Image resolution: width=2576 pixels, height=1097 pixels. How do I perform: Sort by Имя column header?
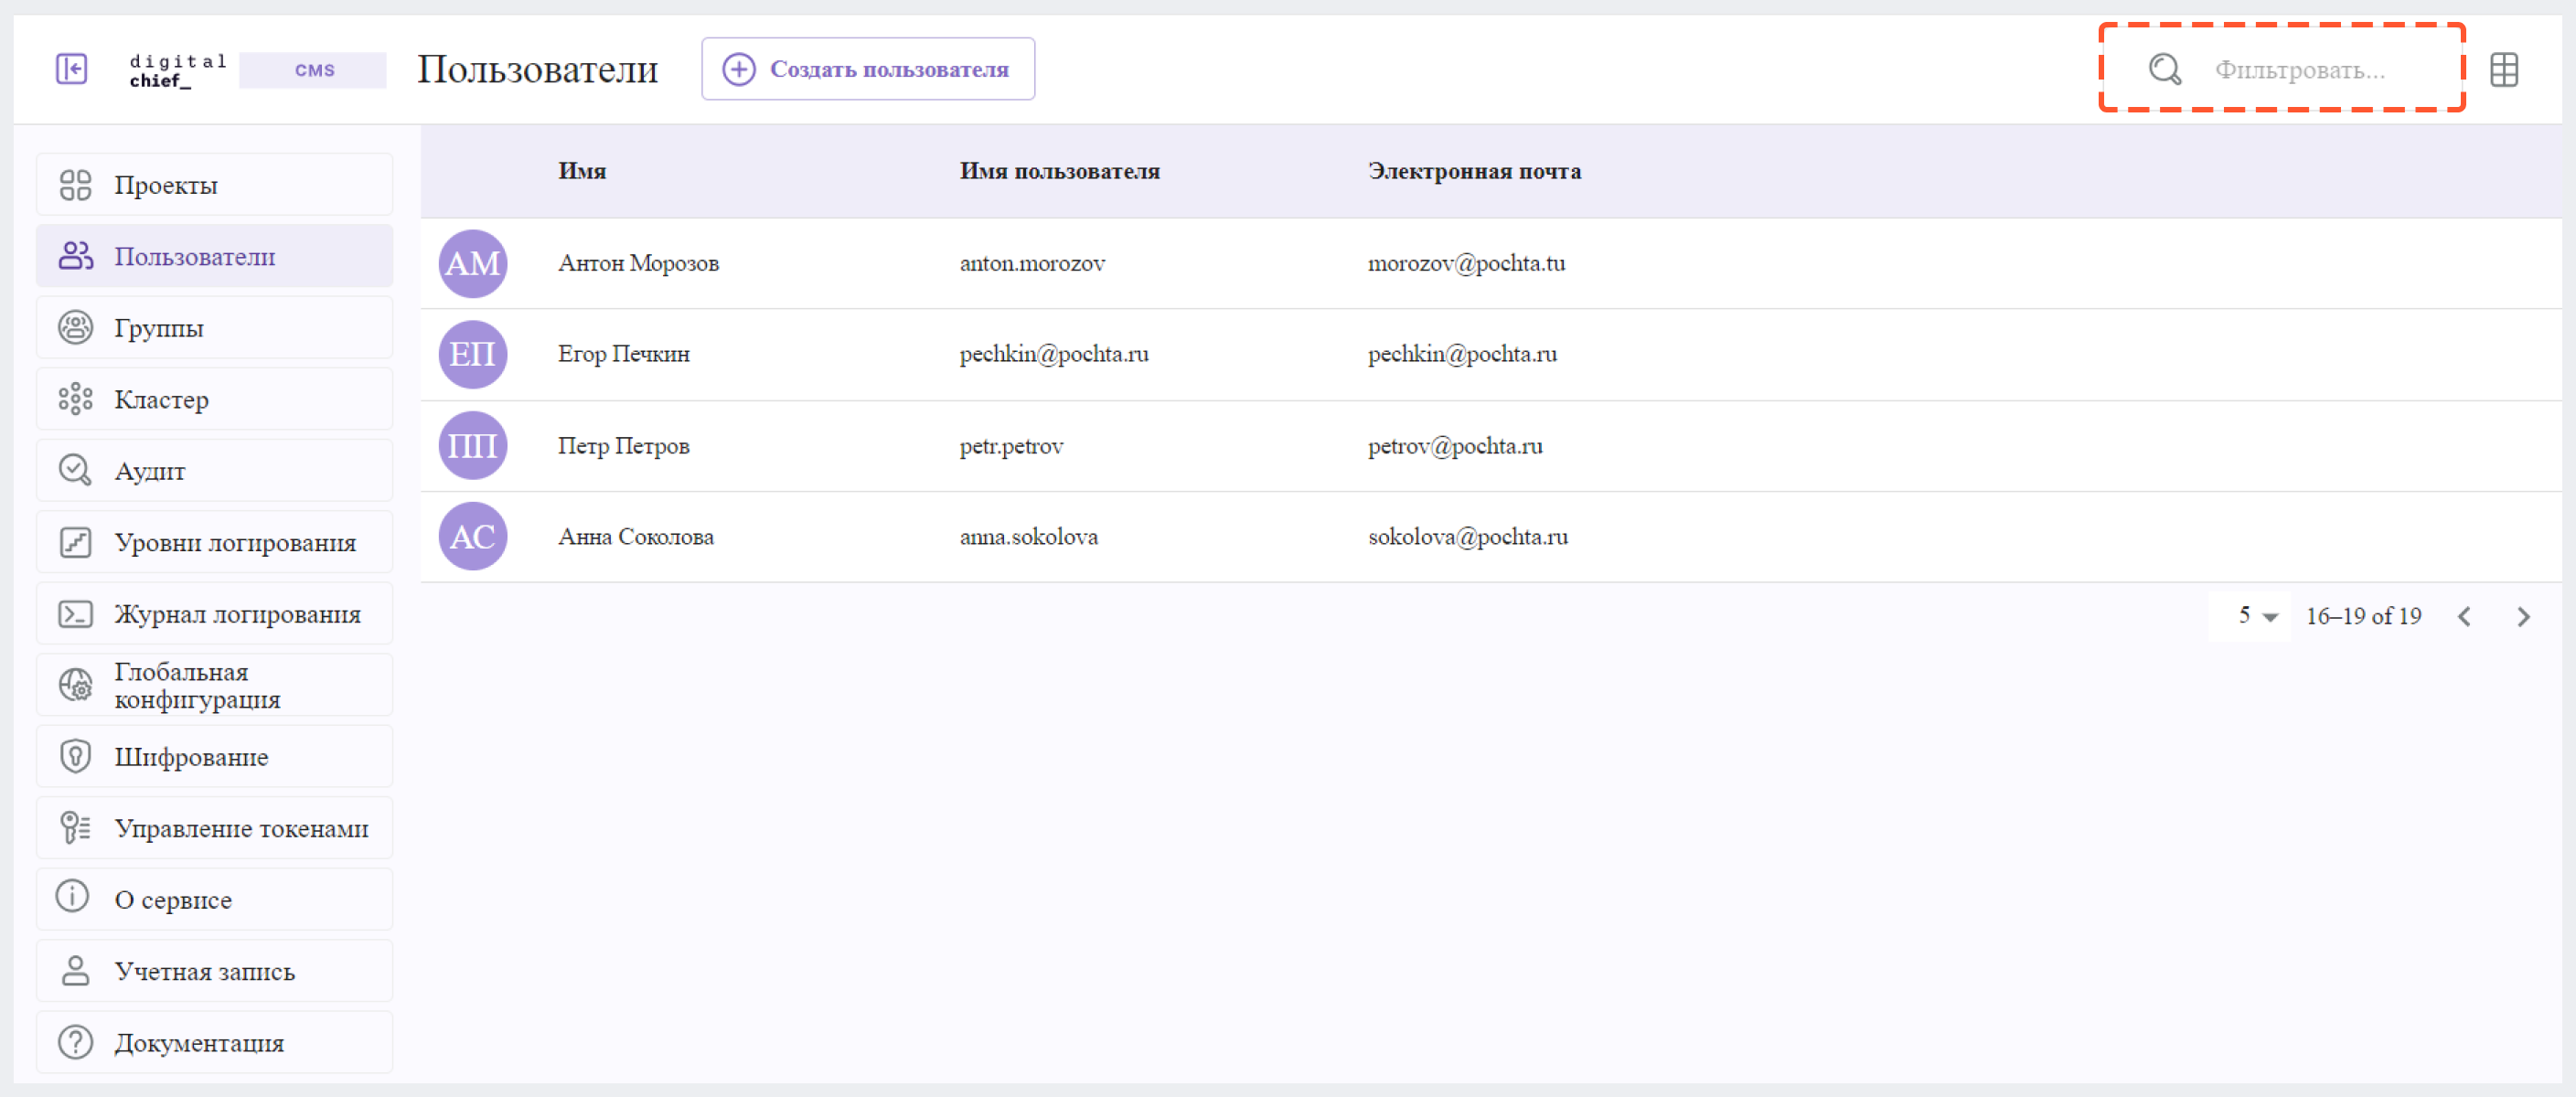582,171
